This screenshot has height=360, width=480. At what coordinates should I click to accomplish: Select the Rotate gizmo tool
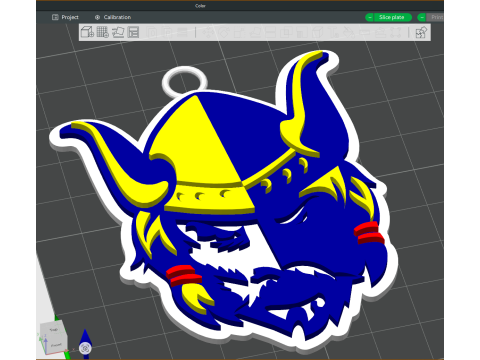tap(223, 32)
